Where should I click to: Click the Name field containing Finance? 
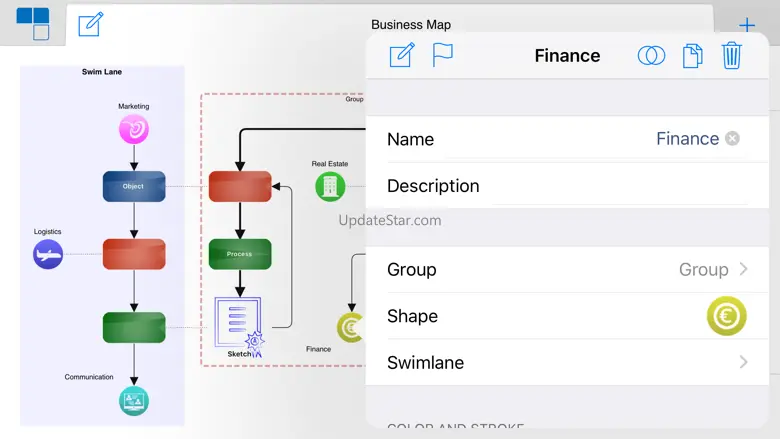567,139
